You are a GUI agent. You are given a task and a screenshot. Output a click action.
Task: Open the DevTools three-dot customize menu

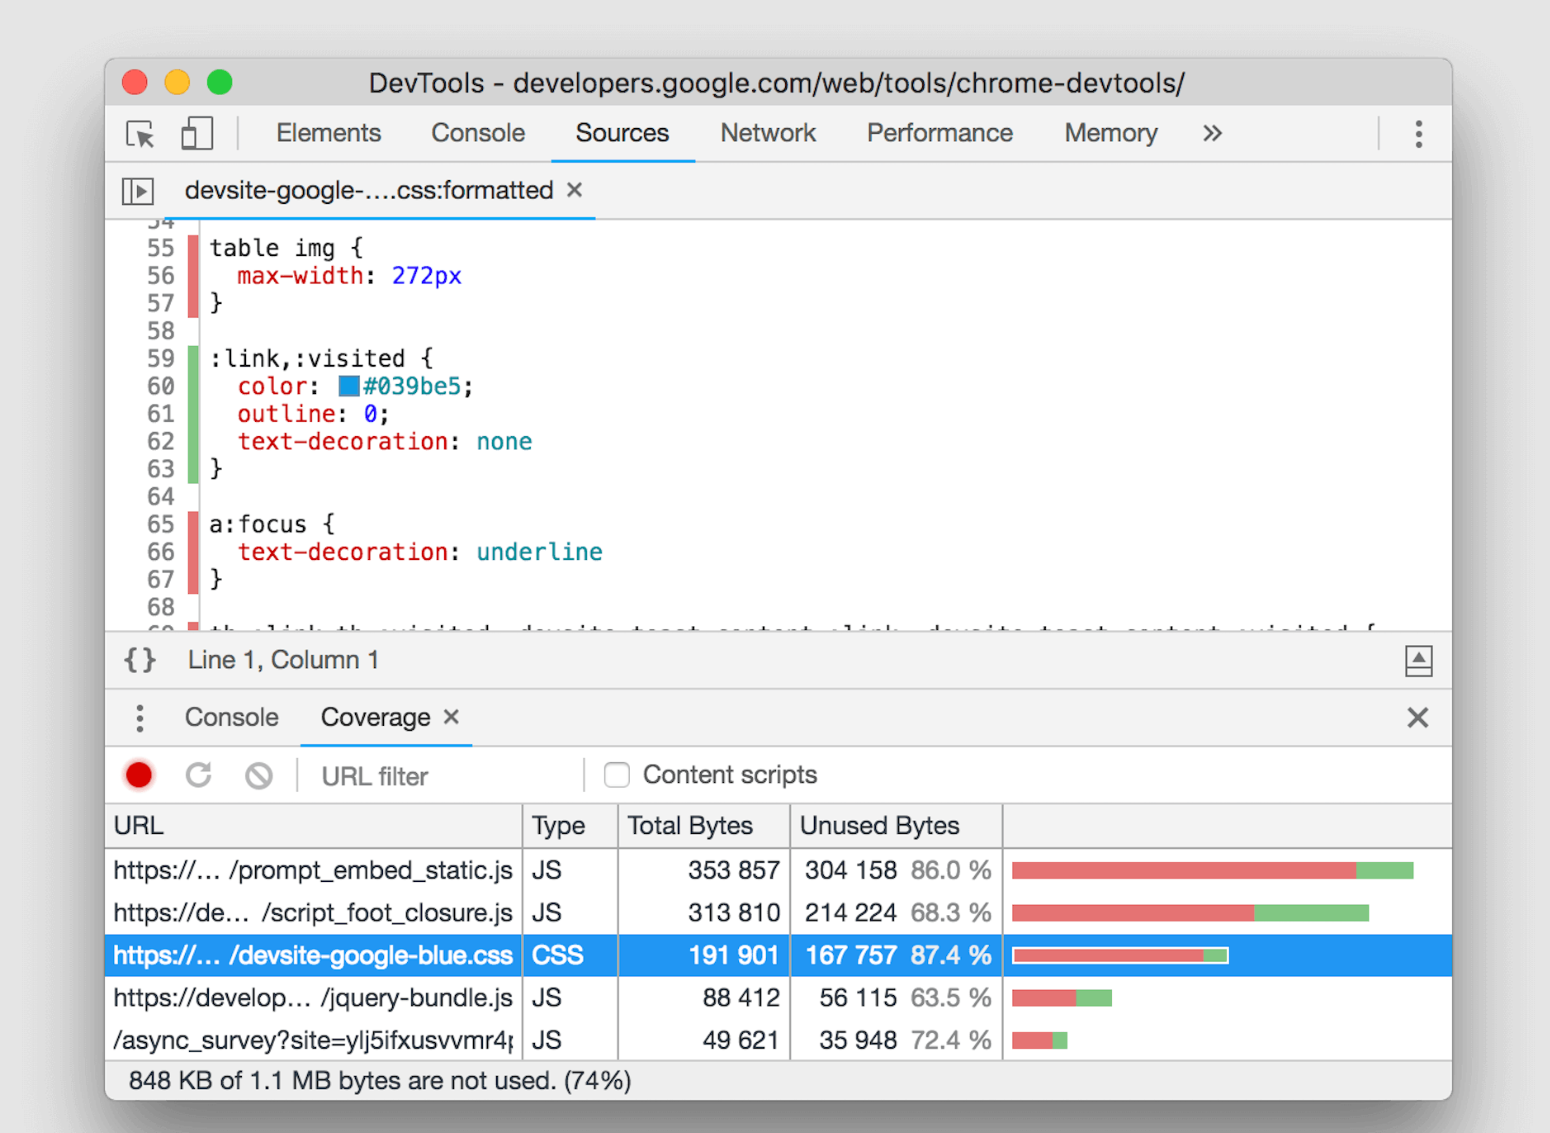pos(1418,134)
